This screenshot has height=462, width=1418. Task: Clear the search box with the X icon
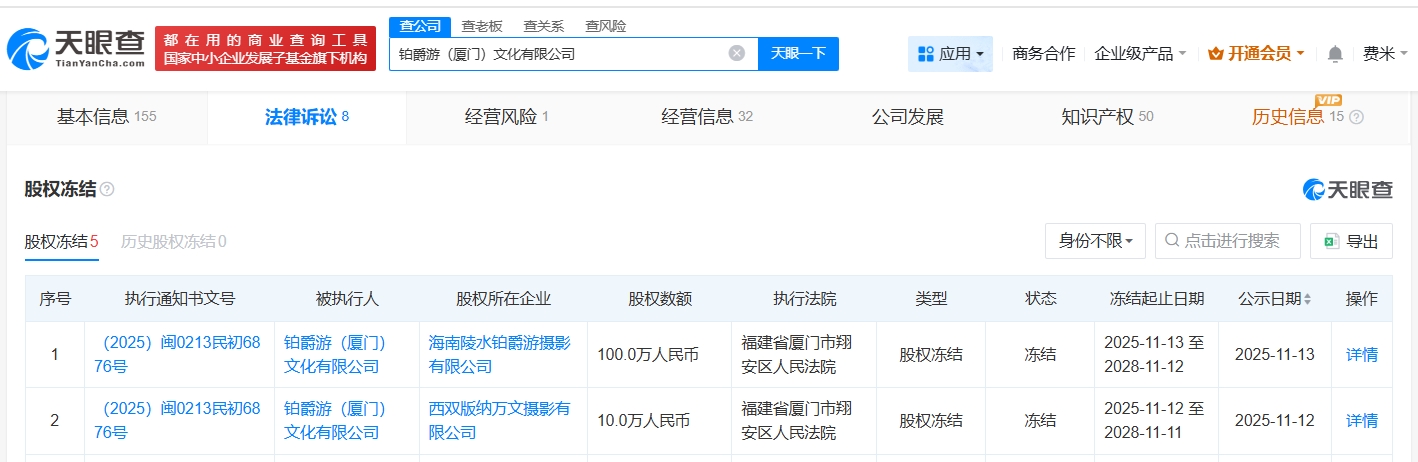(737, 53)
